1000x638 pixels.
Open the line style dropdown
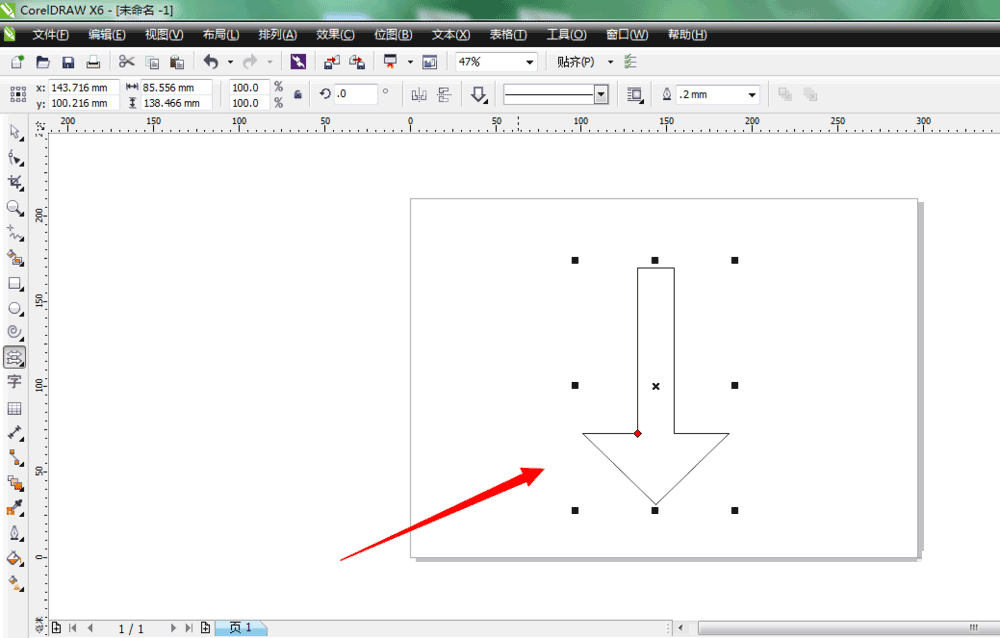601,95
